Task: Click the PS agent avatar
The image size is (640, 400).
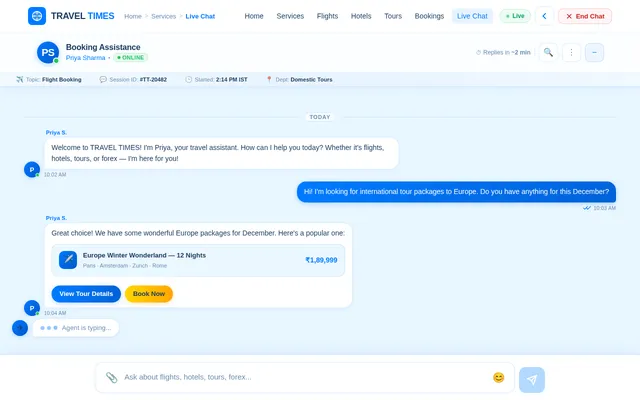Action: [48, 52]
